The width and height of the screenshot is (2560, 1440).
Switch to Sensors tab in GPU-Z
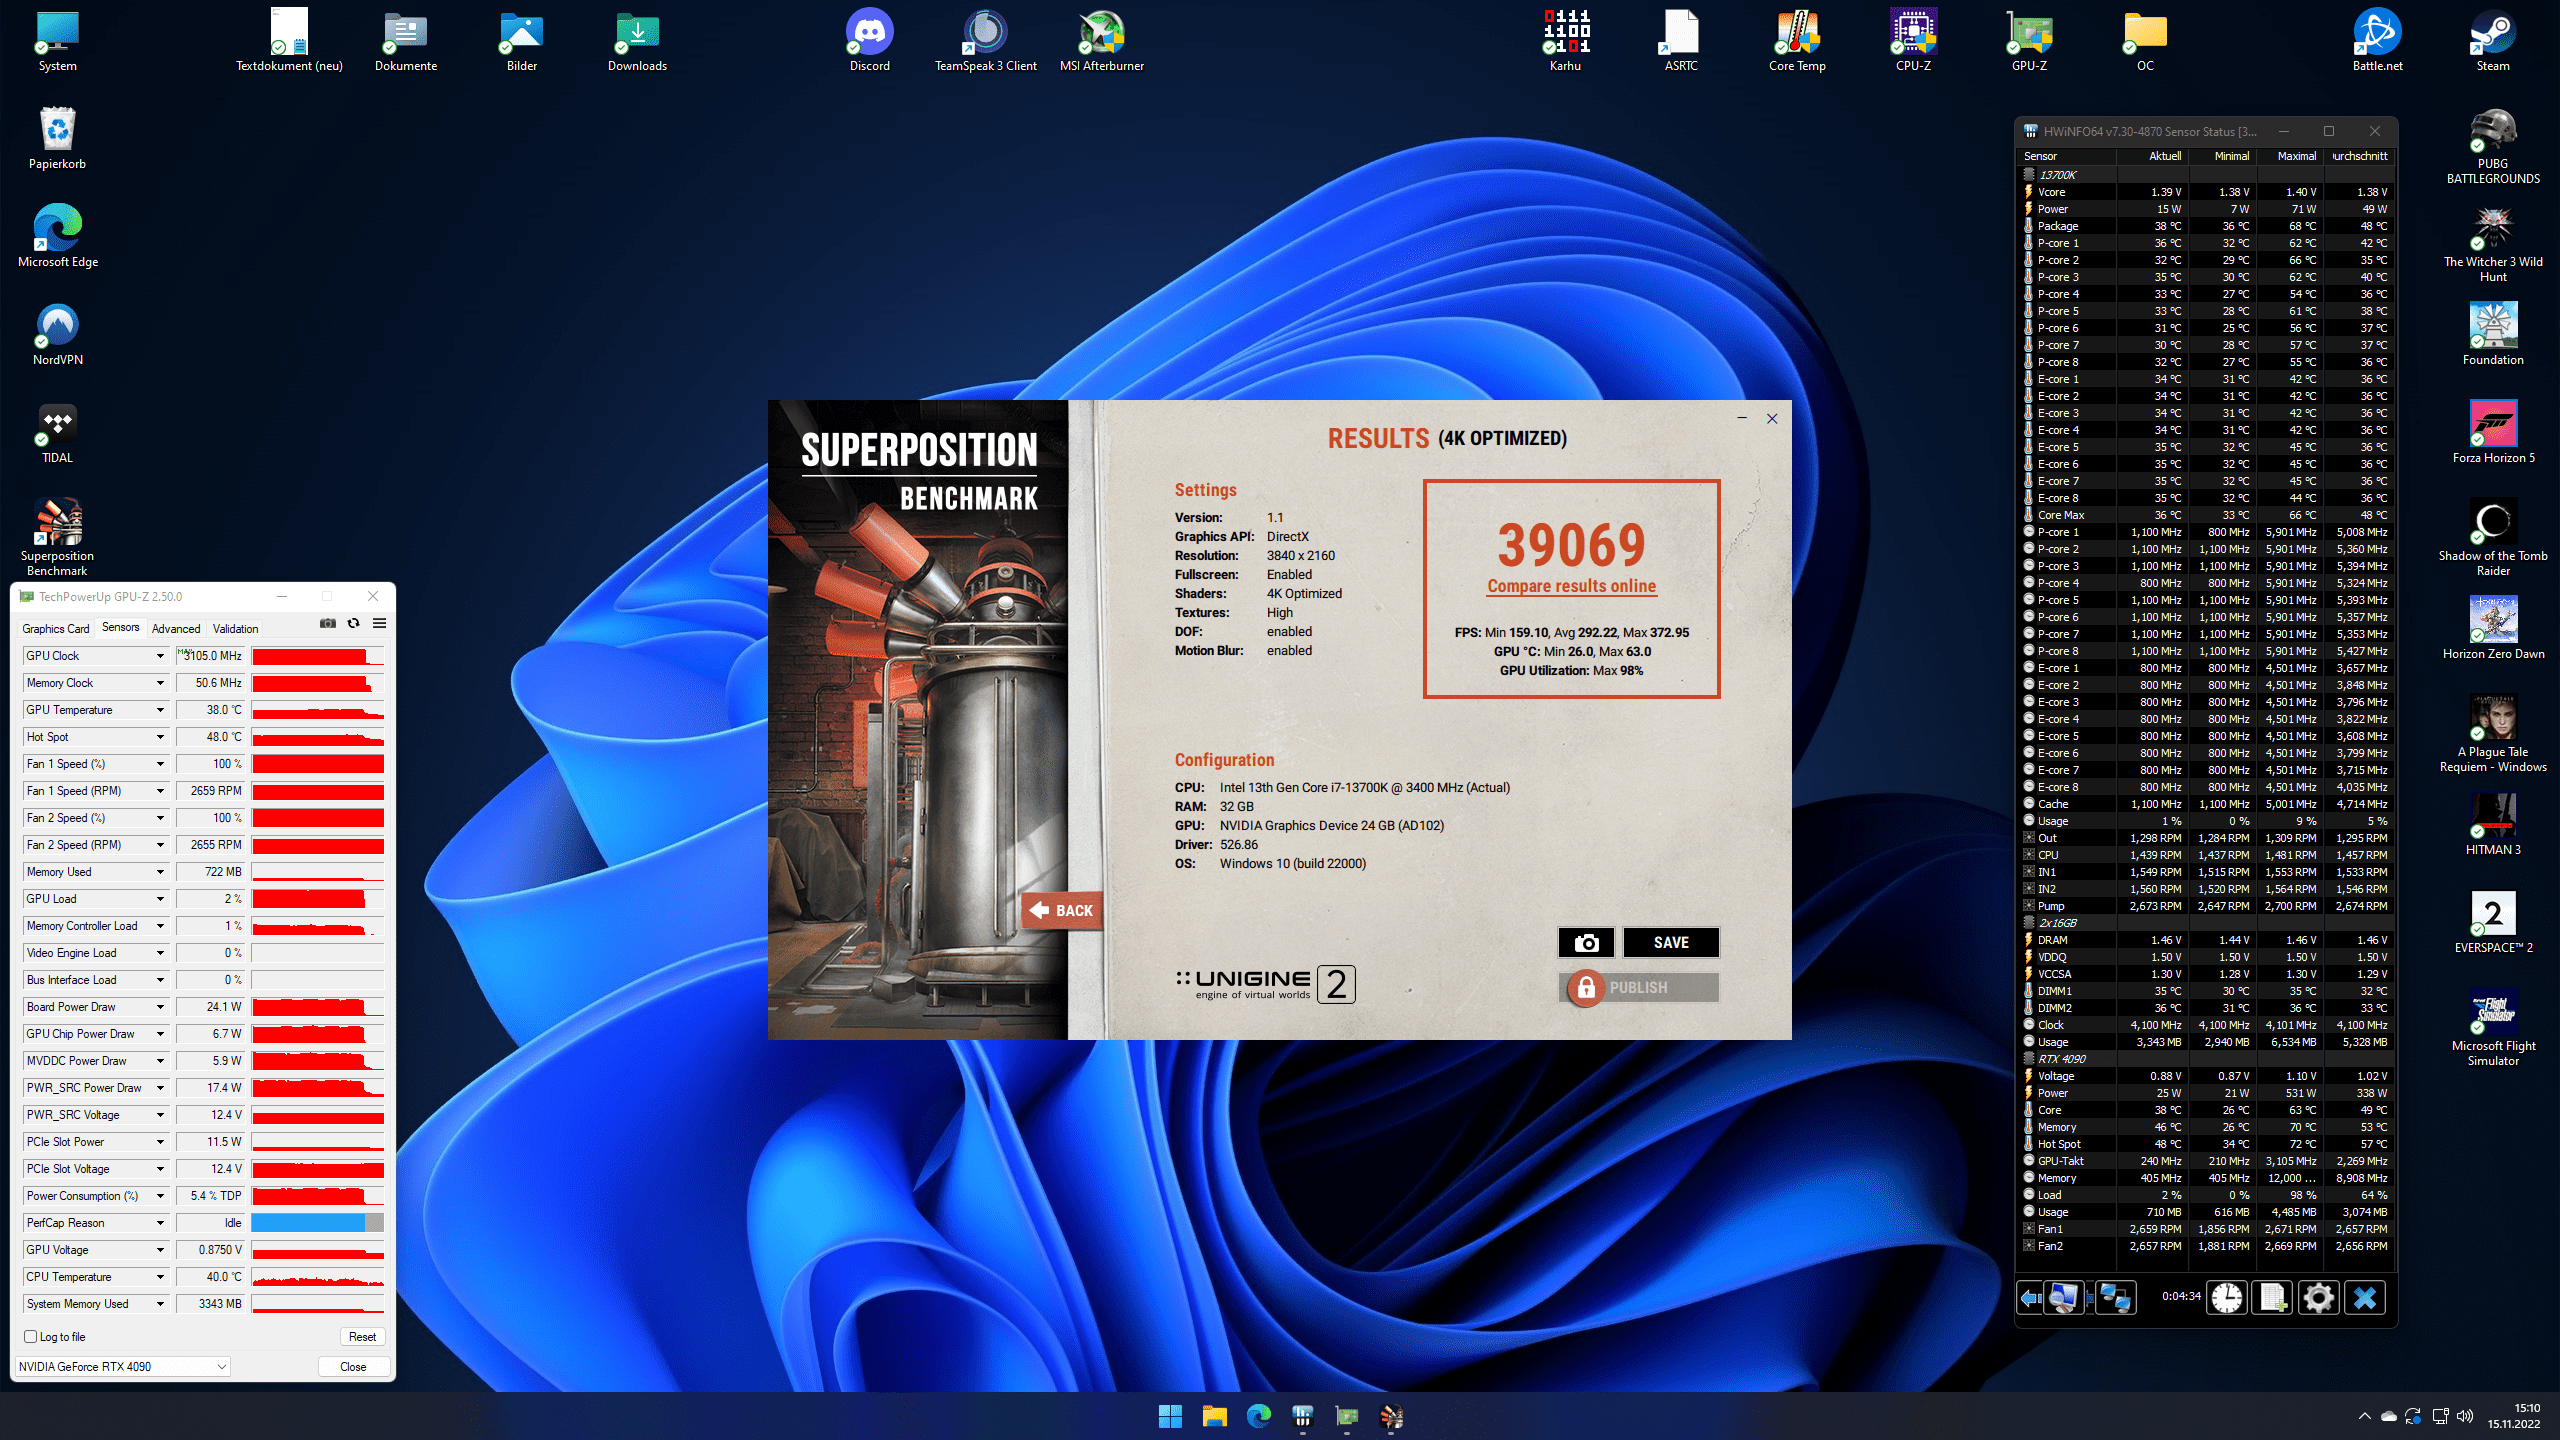point(120,628)
